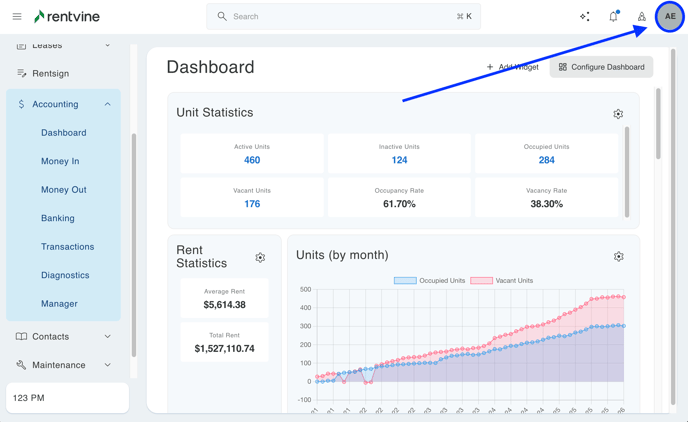Open the AI sparkle assistant icon
688x422 pixels.
(585, 16)
